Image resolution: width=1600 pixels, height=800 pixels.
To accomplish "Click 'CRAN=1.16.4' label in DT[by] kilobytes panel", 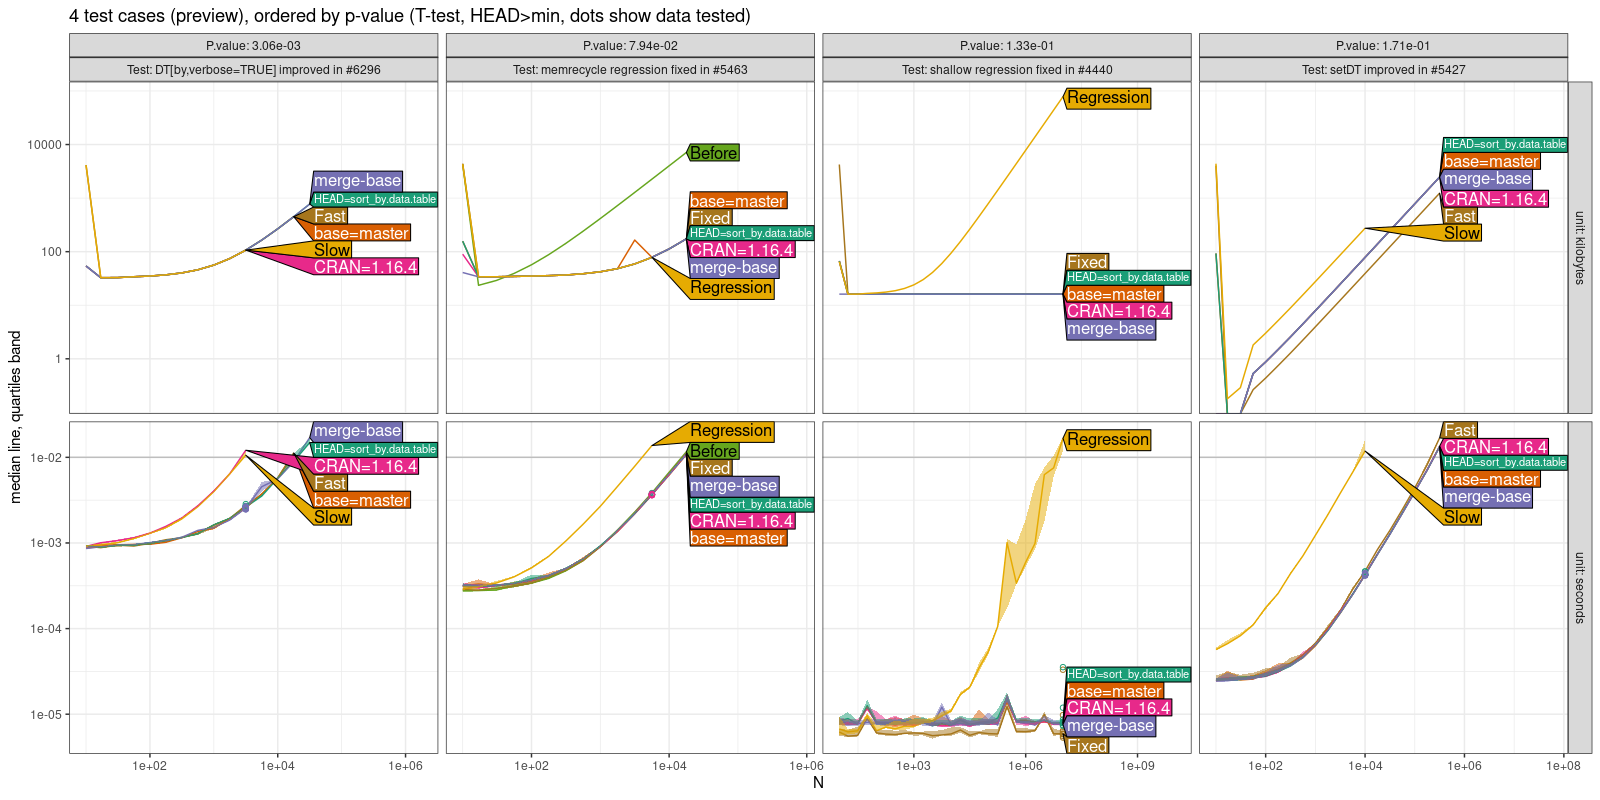I will click(x=365, y=267).
